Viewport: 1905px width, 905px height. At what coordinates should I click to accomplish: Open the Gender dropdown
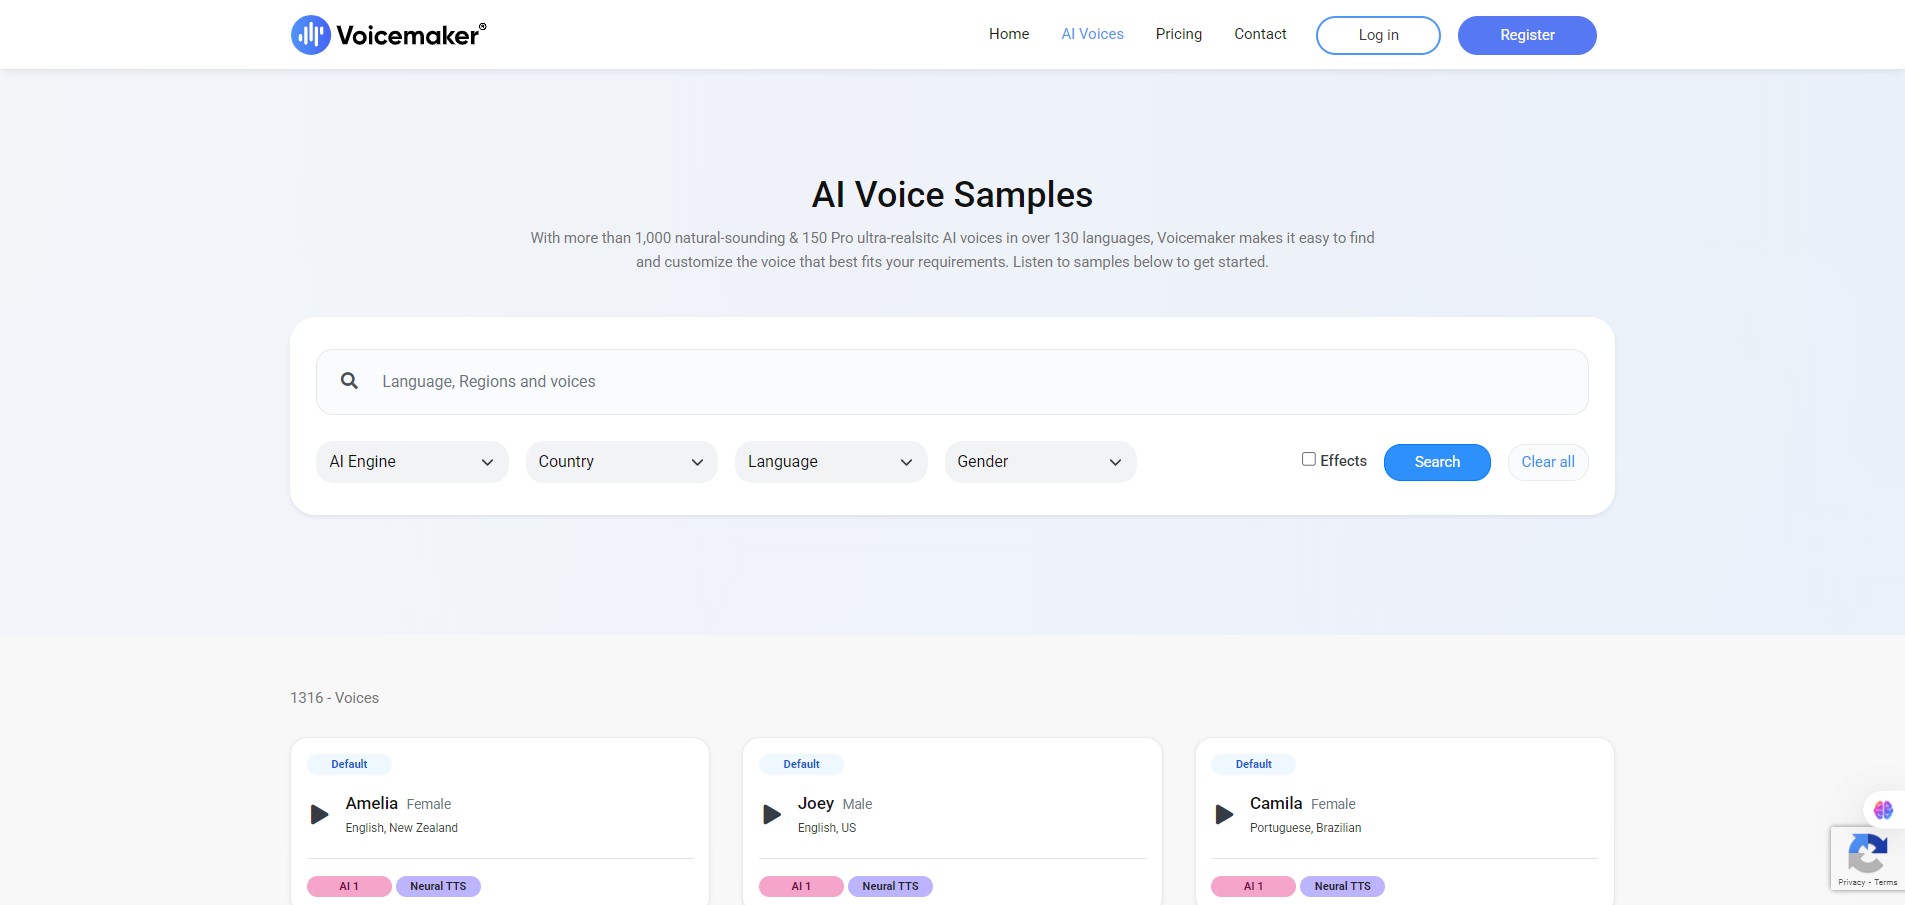tap(1040, 462)
